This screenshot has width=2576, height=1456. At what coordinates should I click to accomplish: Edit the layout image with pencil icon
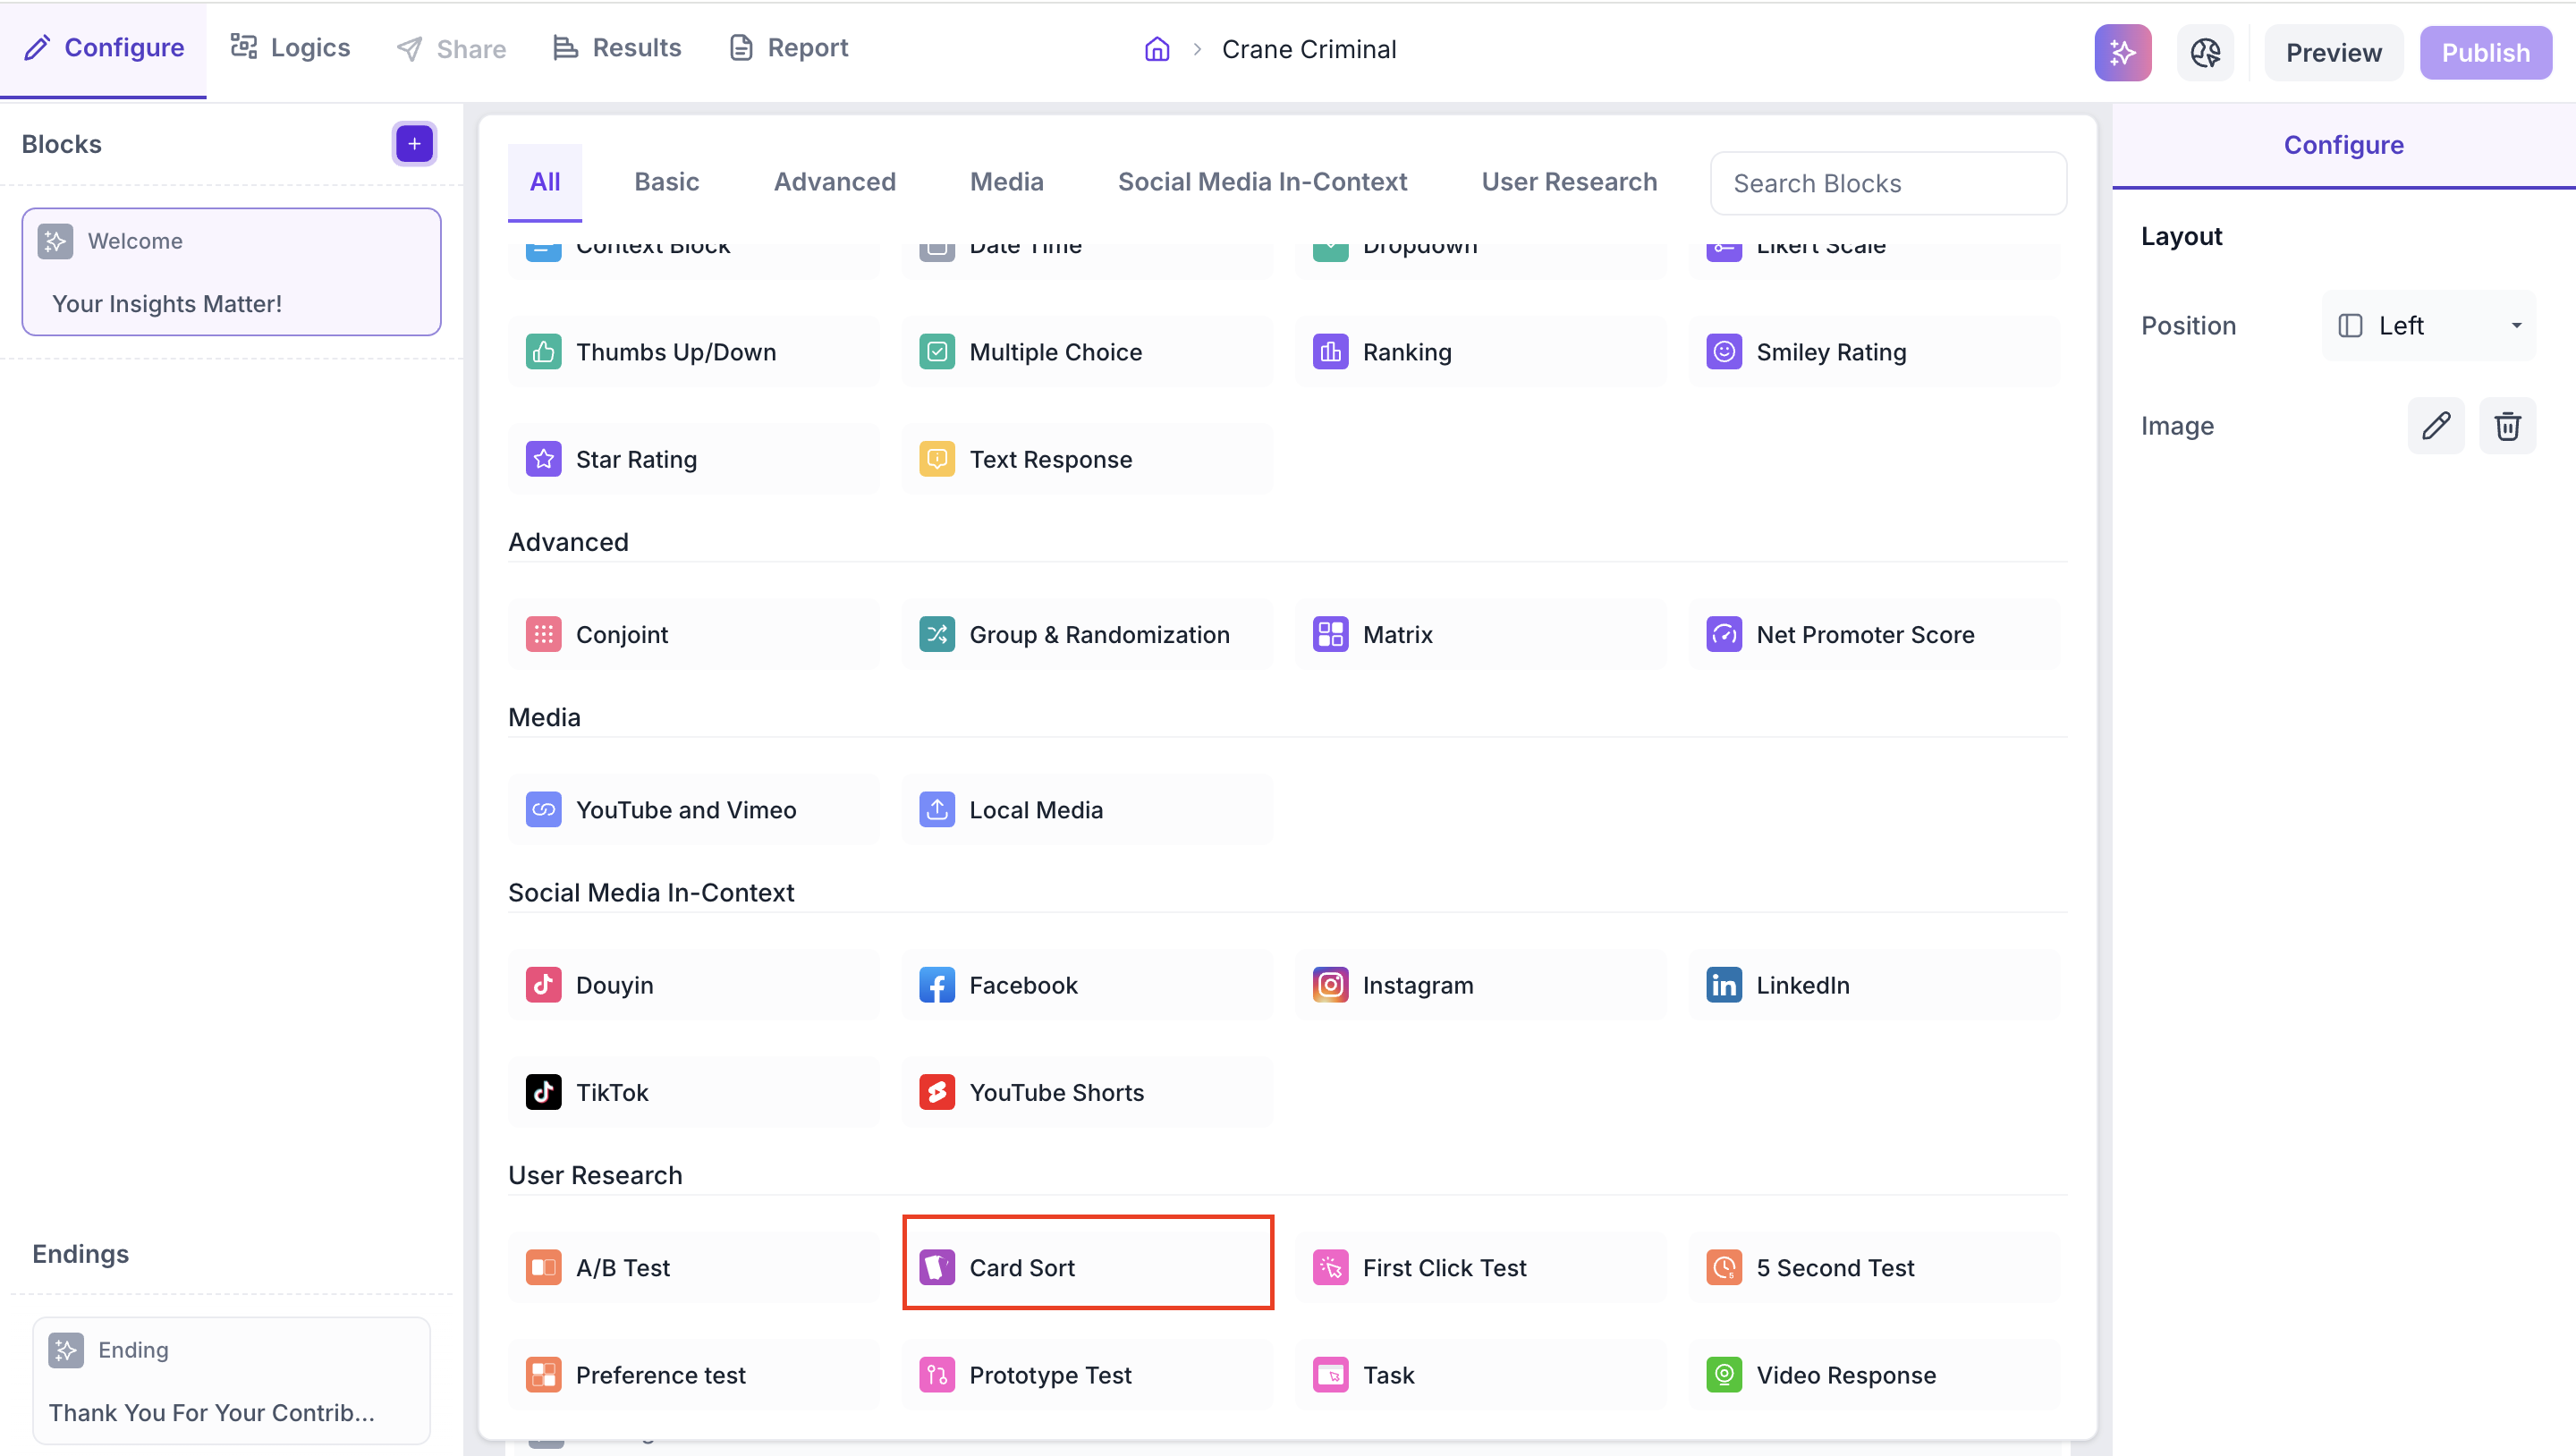coord(2435,426)
